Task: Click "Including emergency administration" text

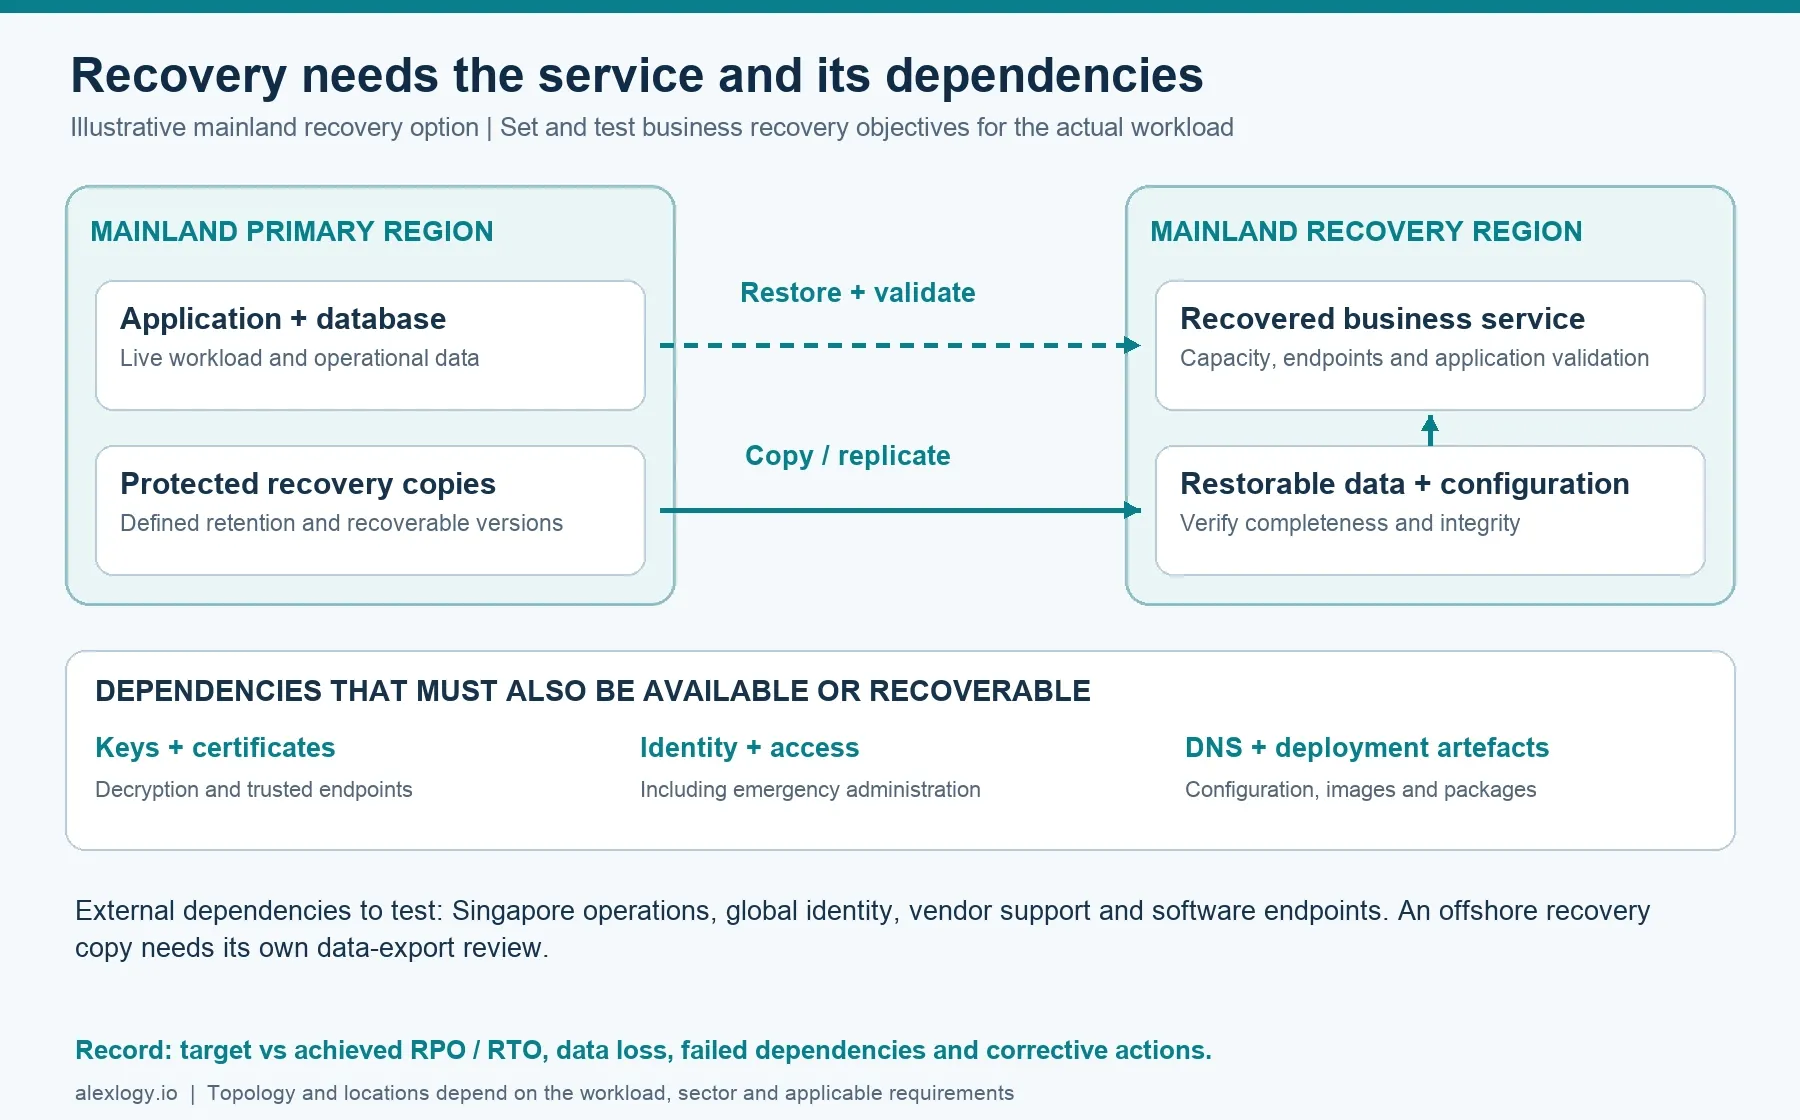Action: (810, 790)
